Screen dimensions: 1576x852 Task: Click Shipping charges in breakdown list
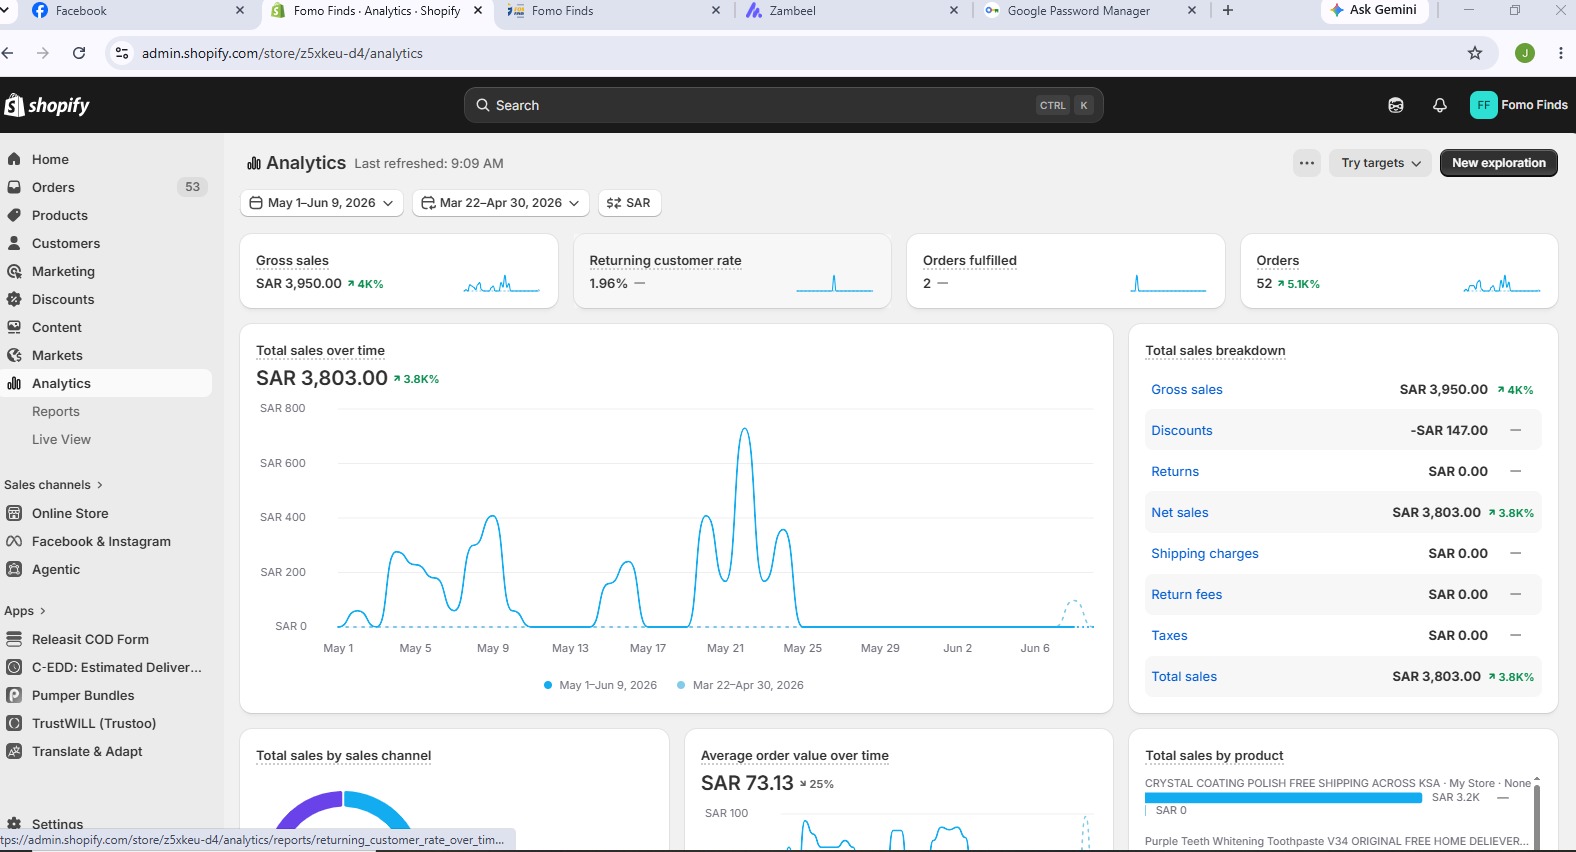point(1205,554)
